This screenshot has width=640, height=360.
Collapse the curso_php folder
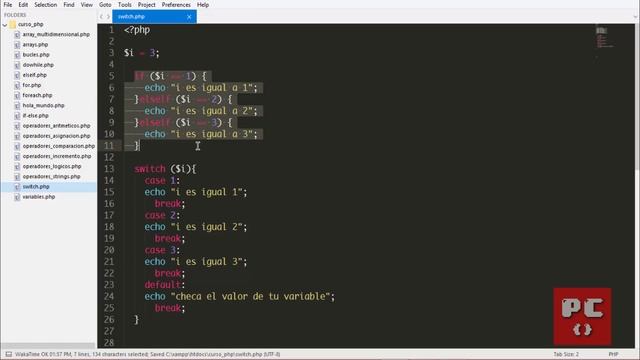coord(5,25)
